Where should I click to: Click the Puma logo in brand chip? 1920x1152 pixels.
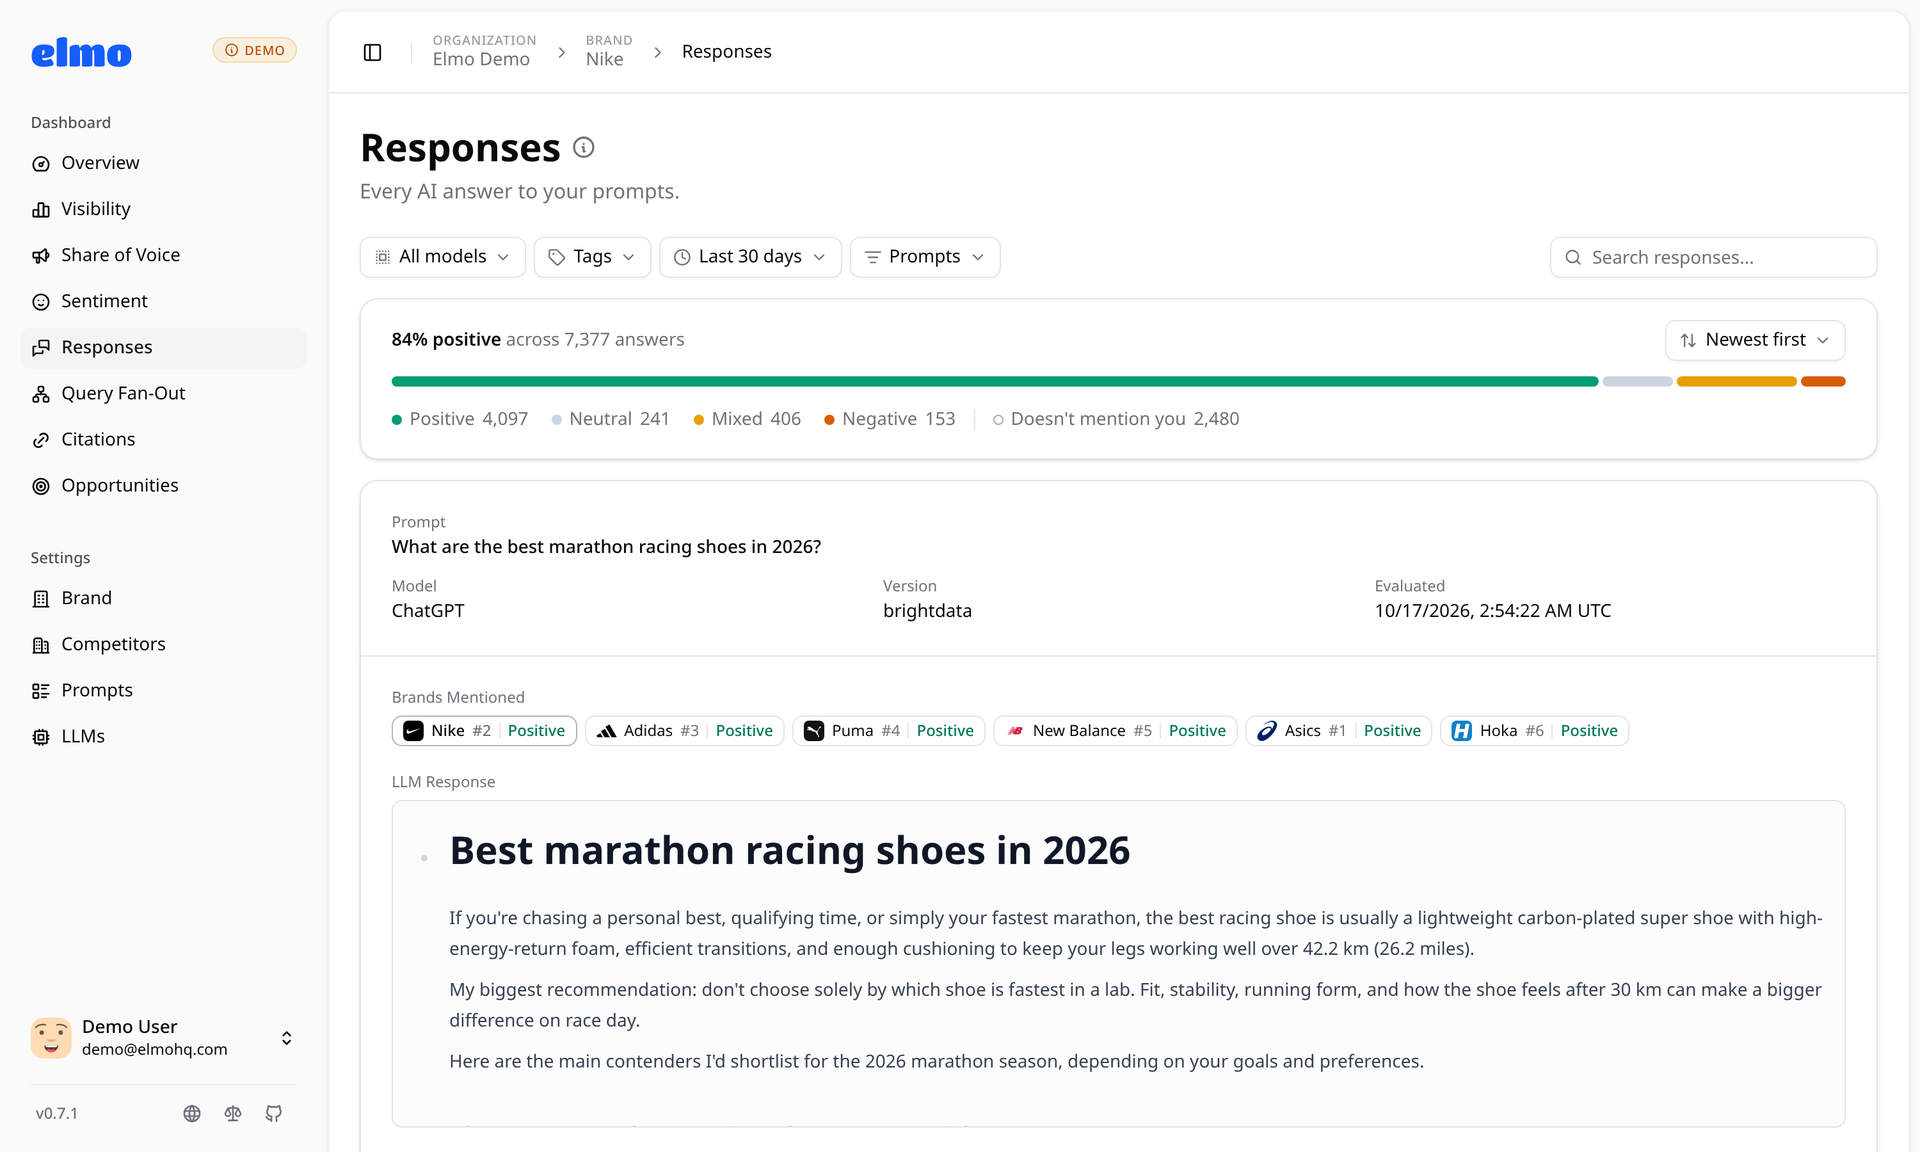coord(814,731)
